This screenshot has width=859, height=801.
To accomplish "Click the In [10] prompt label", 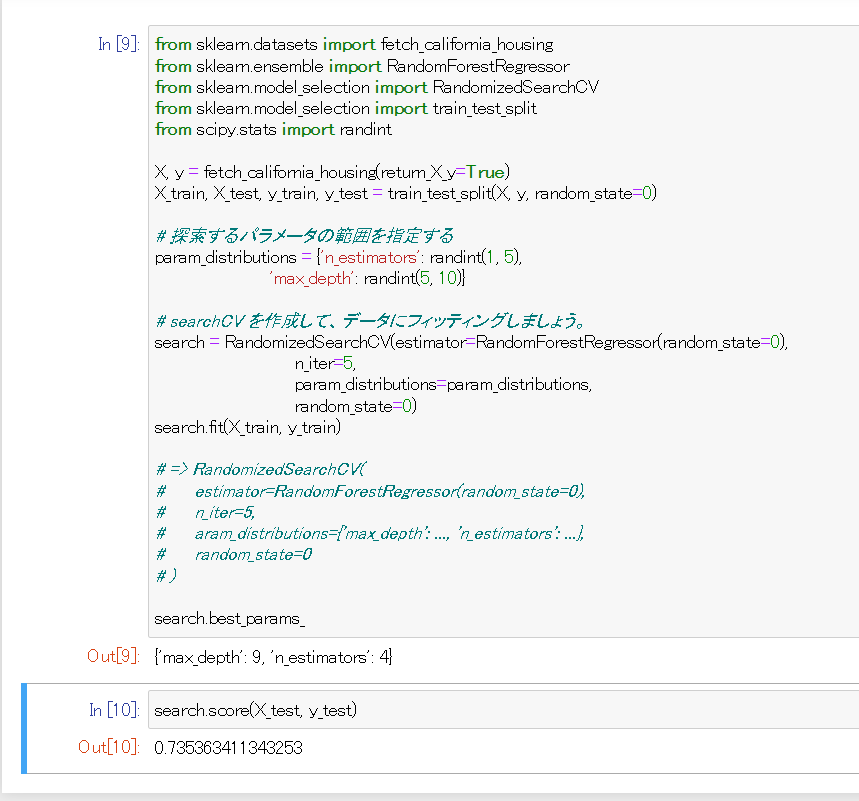I will pyautogui.click(x=114, y=710).
